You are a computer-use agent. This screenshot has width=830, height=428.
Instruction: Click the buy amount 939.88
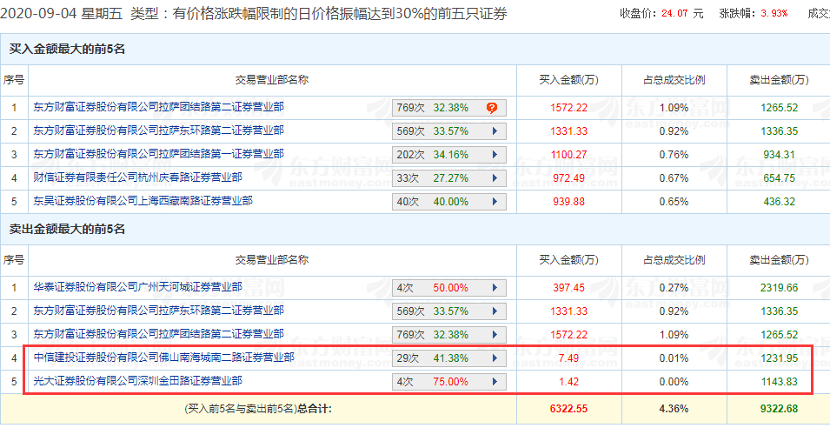pyautogui.click(x=569, y=202)
